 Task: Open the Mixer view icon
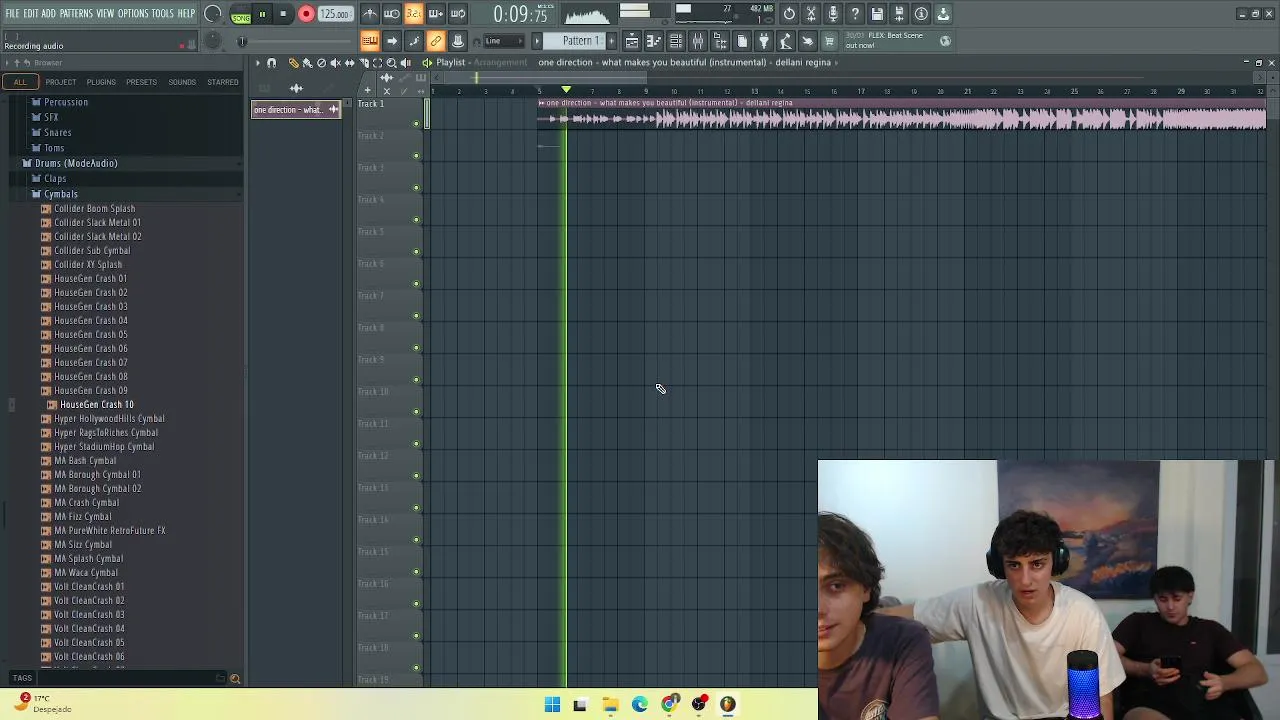click(698, 41)
